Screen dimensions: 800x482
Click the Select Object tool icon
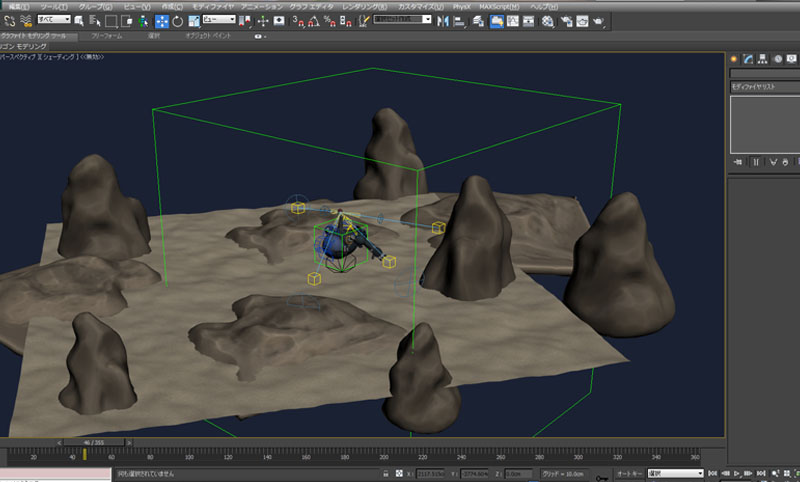point(79,21)
